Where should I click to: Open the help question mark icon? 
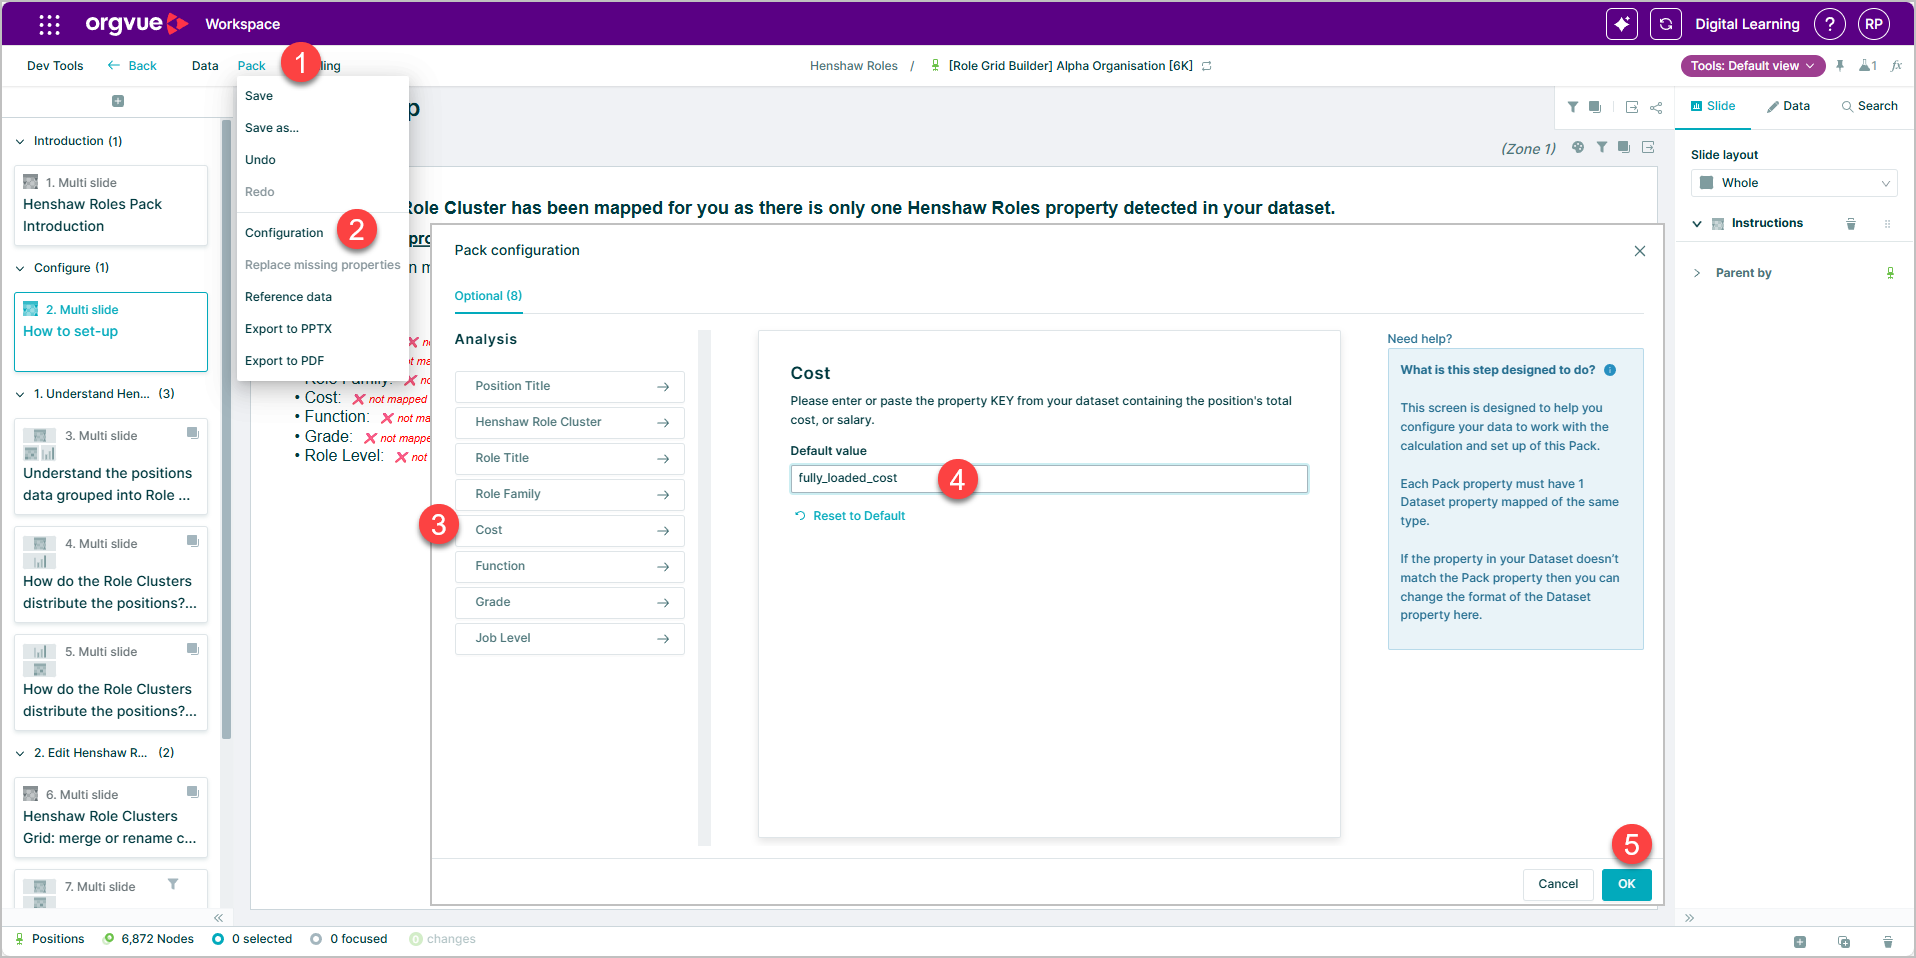pyautogui.click(x=1830, y=24)
